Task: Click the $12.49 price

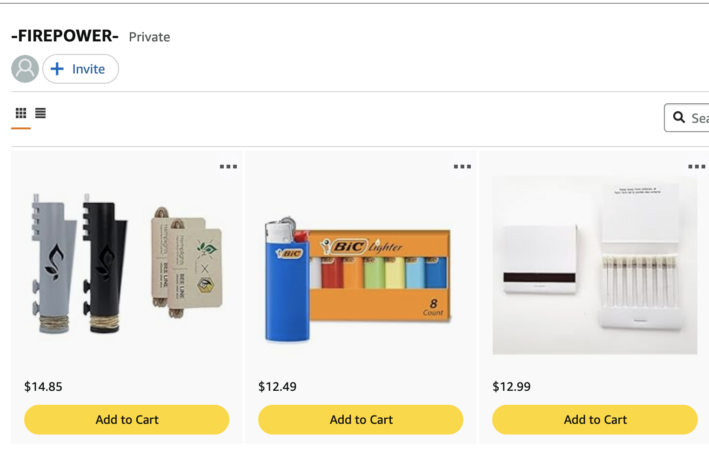Action: tap(276, 387)
